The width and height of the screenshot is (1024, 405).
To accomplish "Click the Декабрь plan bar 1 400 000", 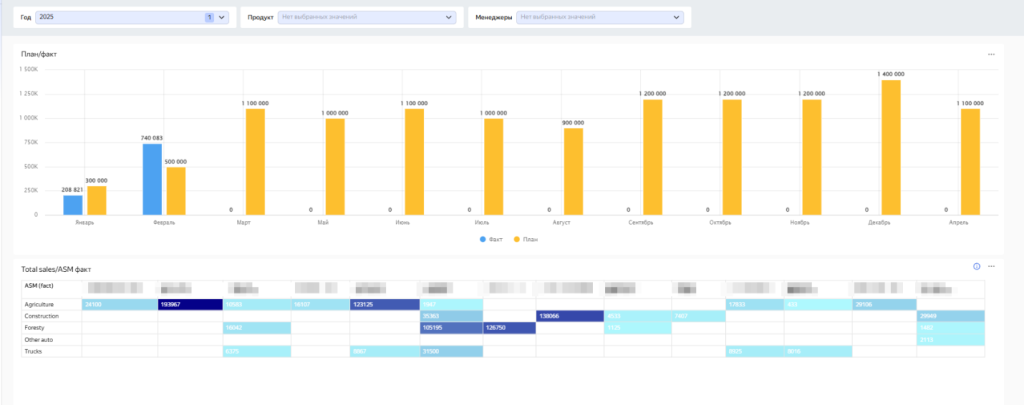I will 890,147.
